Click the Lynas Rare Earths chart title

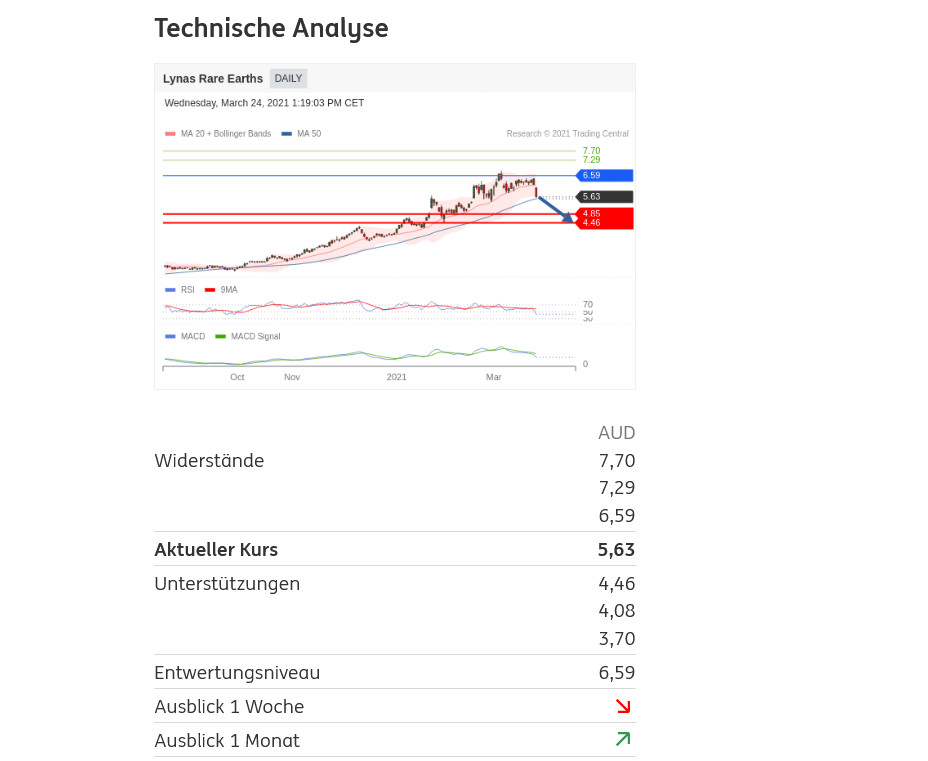213,79
